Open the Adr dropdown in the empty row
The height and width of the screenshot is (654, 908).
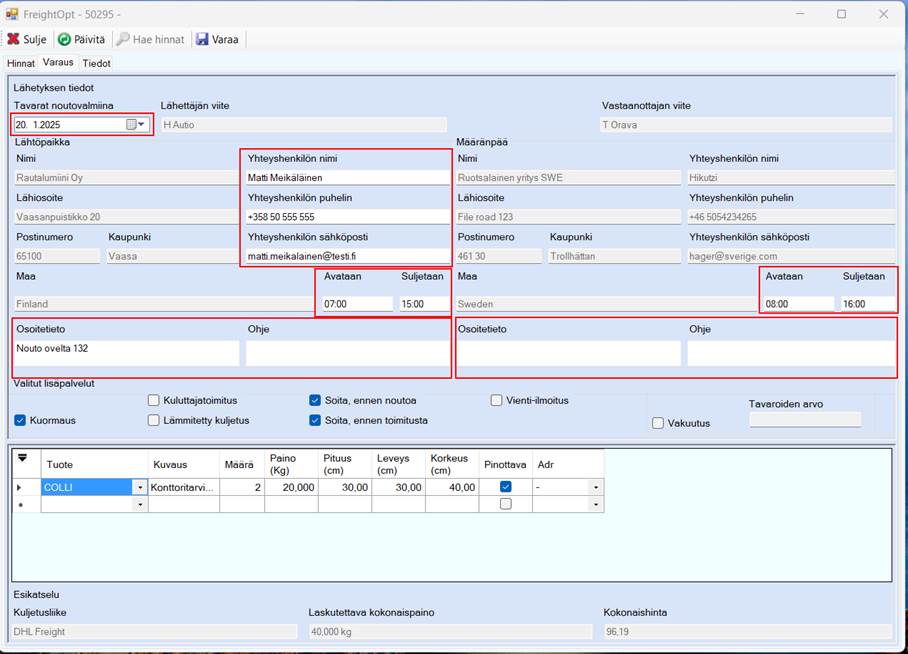[596, 505]
